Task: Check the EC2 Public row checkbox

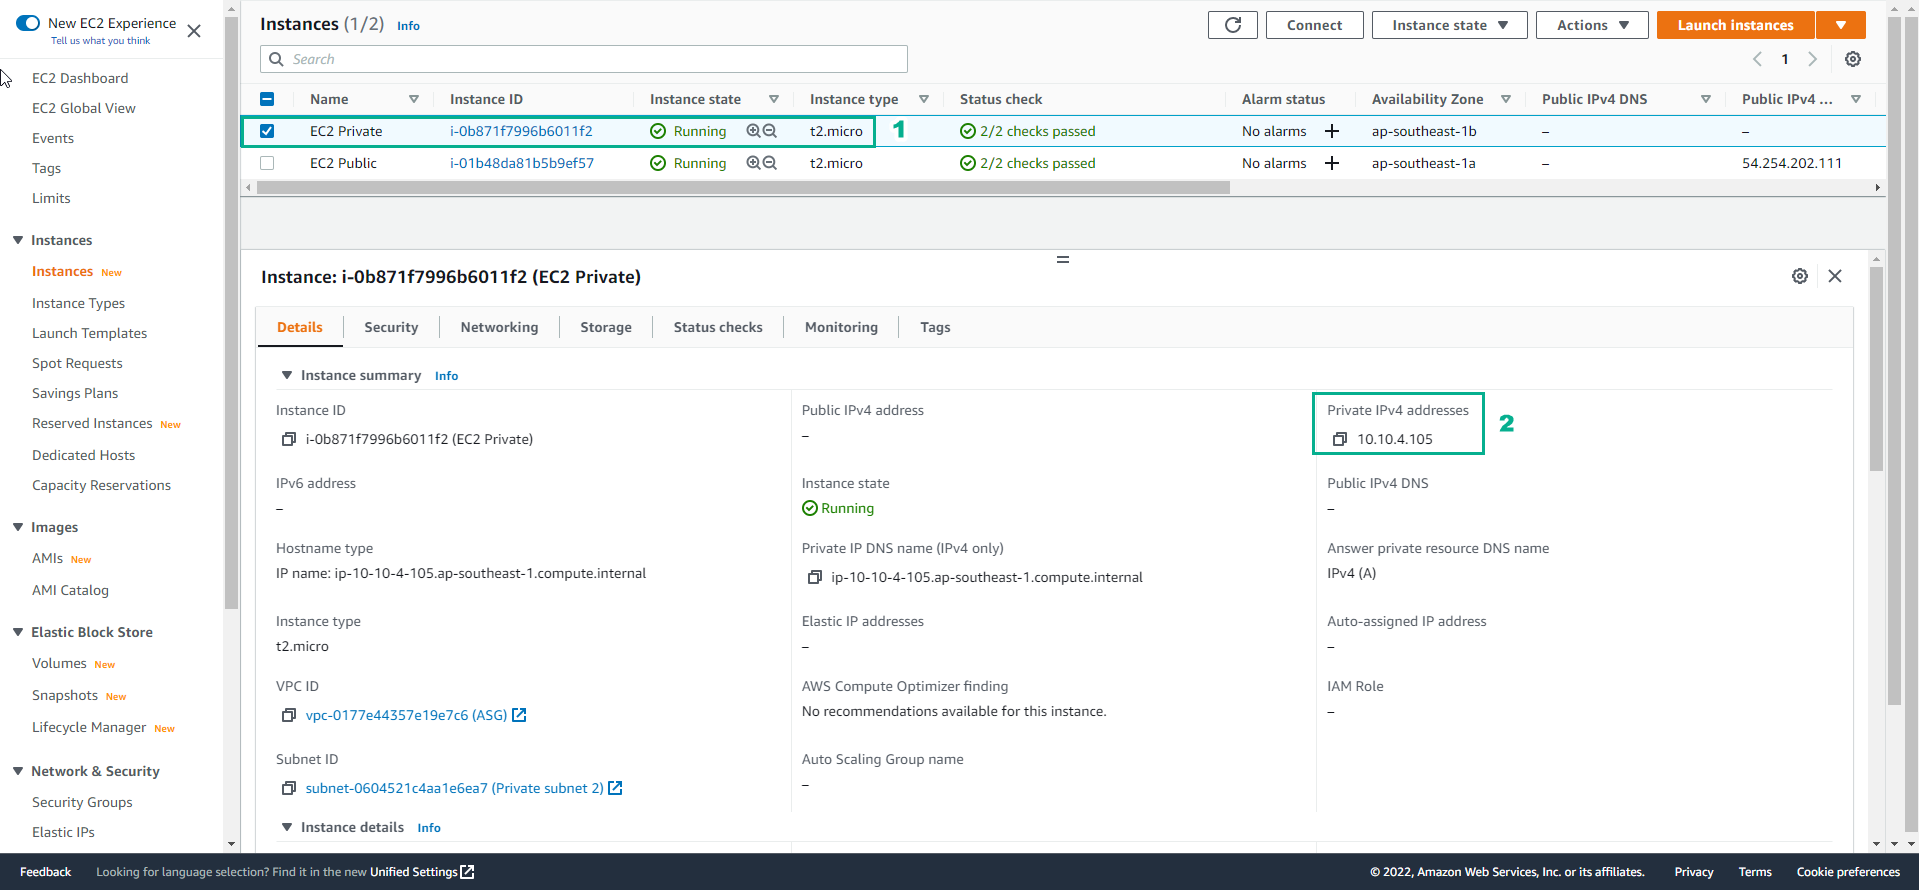Action: [x=267, y=163]
